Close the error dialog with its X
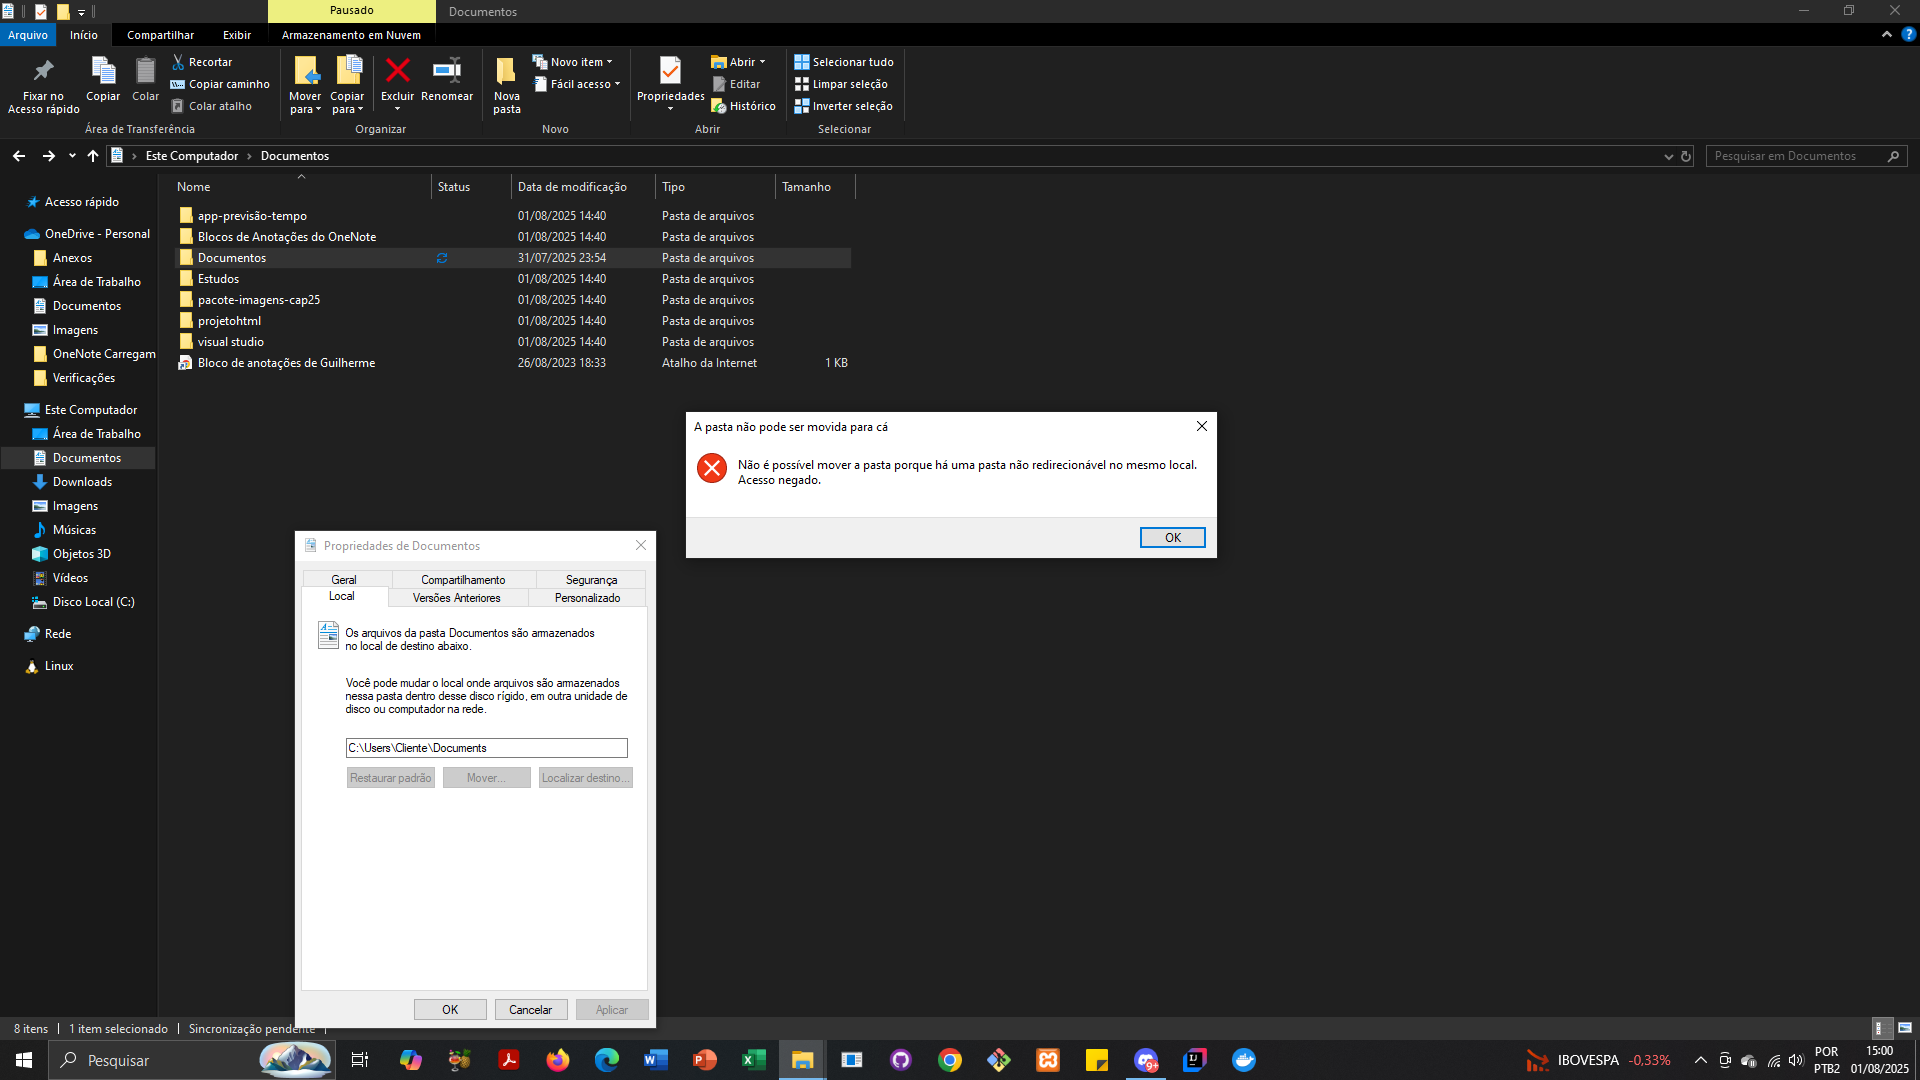The image size is (1920, 1080). (x=1201, y=427)
